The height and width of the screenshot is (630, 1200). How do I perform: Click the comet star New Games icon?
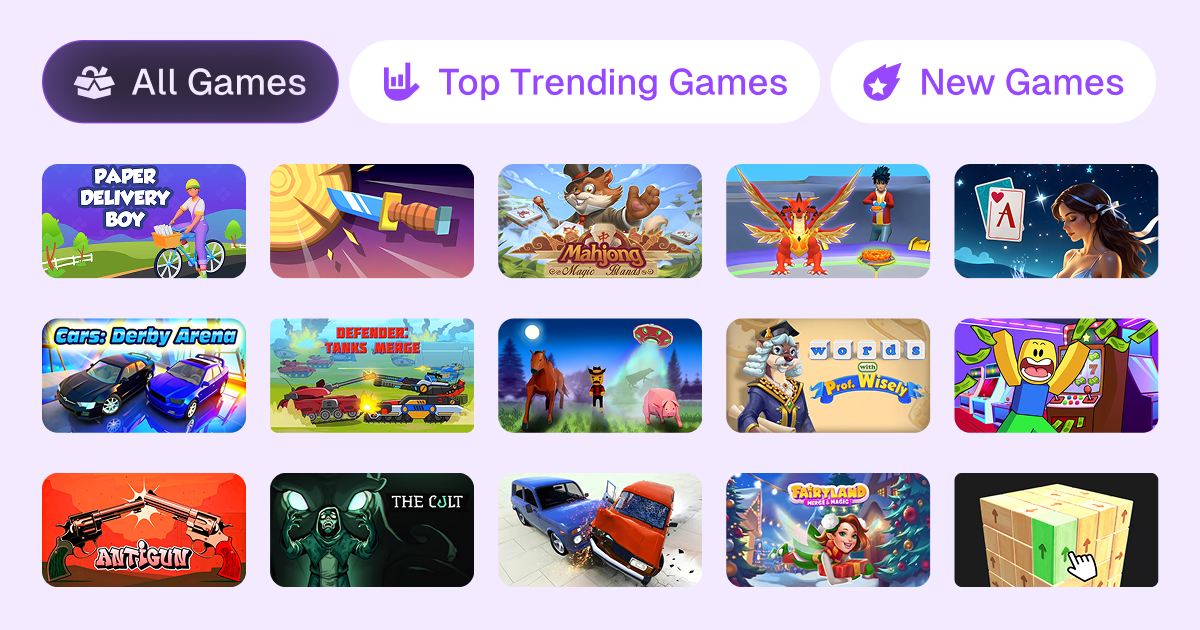(882, 81)
